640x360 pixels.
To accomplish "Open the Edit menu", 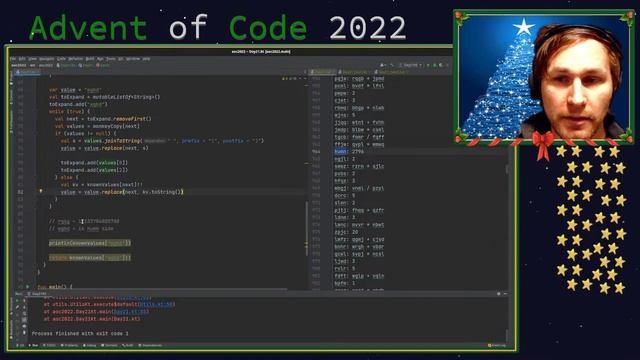I will click(x=22, y=59).
